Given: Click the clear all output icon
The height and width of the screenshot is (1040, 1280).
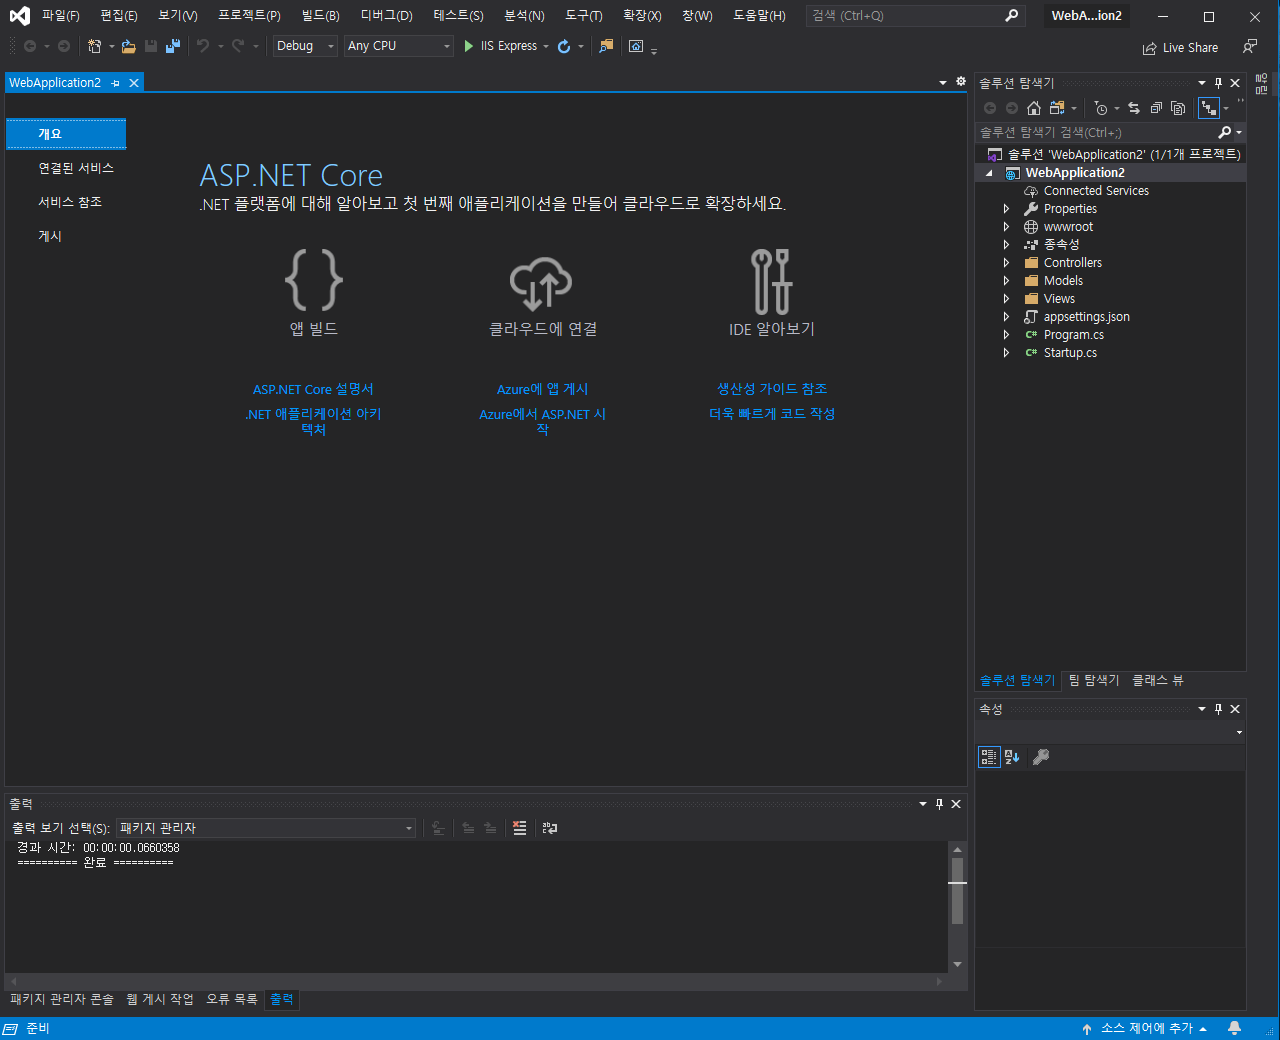Looking at the screenshot, I should (519, 828).
